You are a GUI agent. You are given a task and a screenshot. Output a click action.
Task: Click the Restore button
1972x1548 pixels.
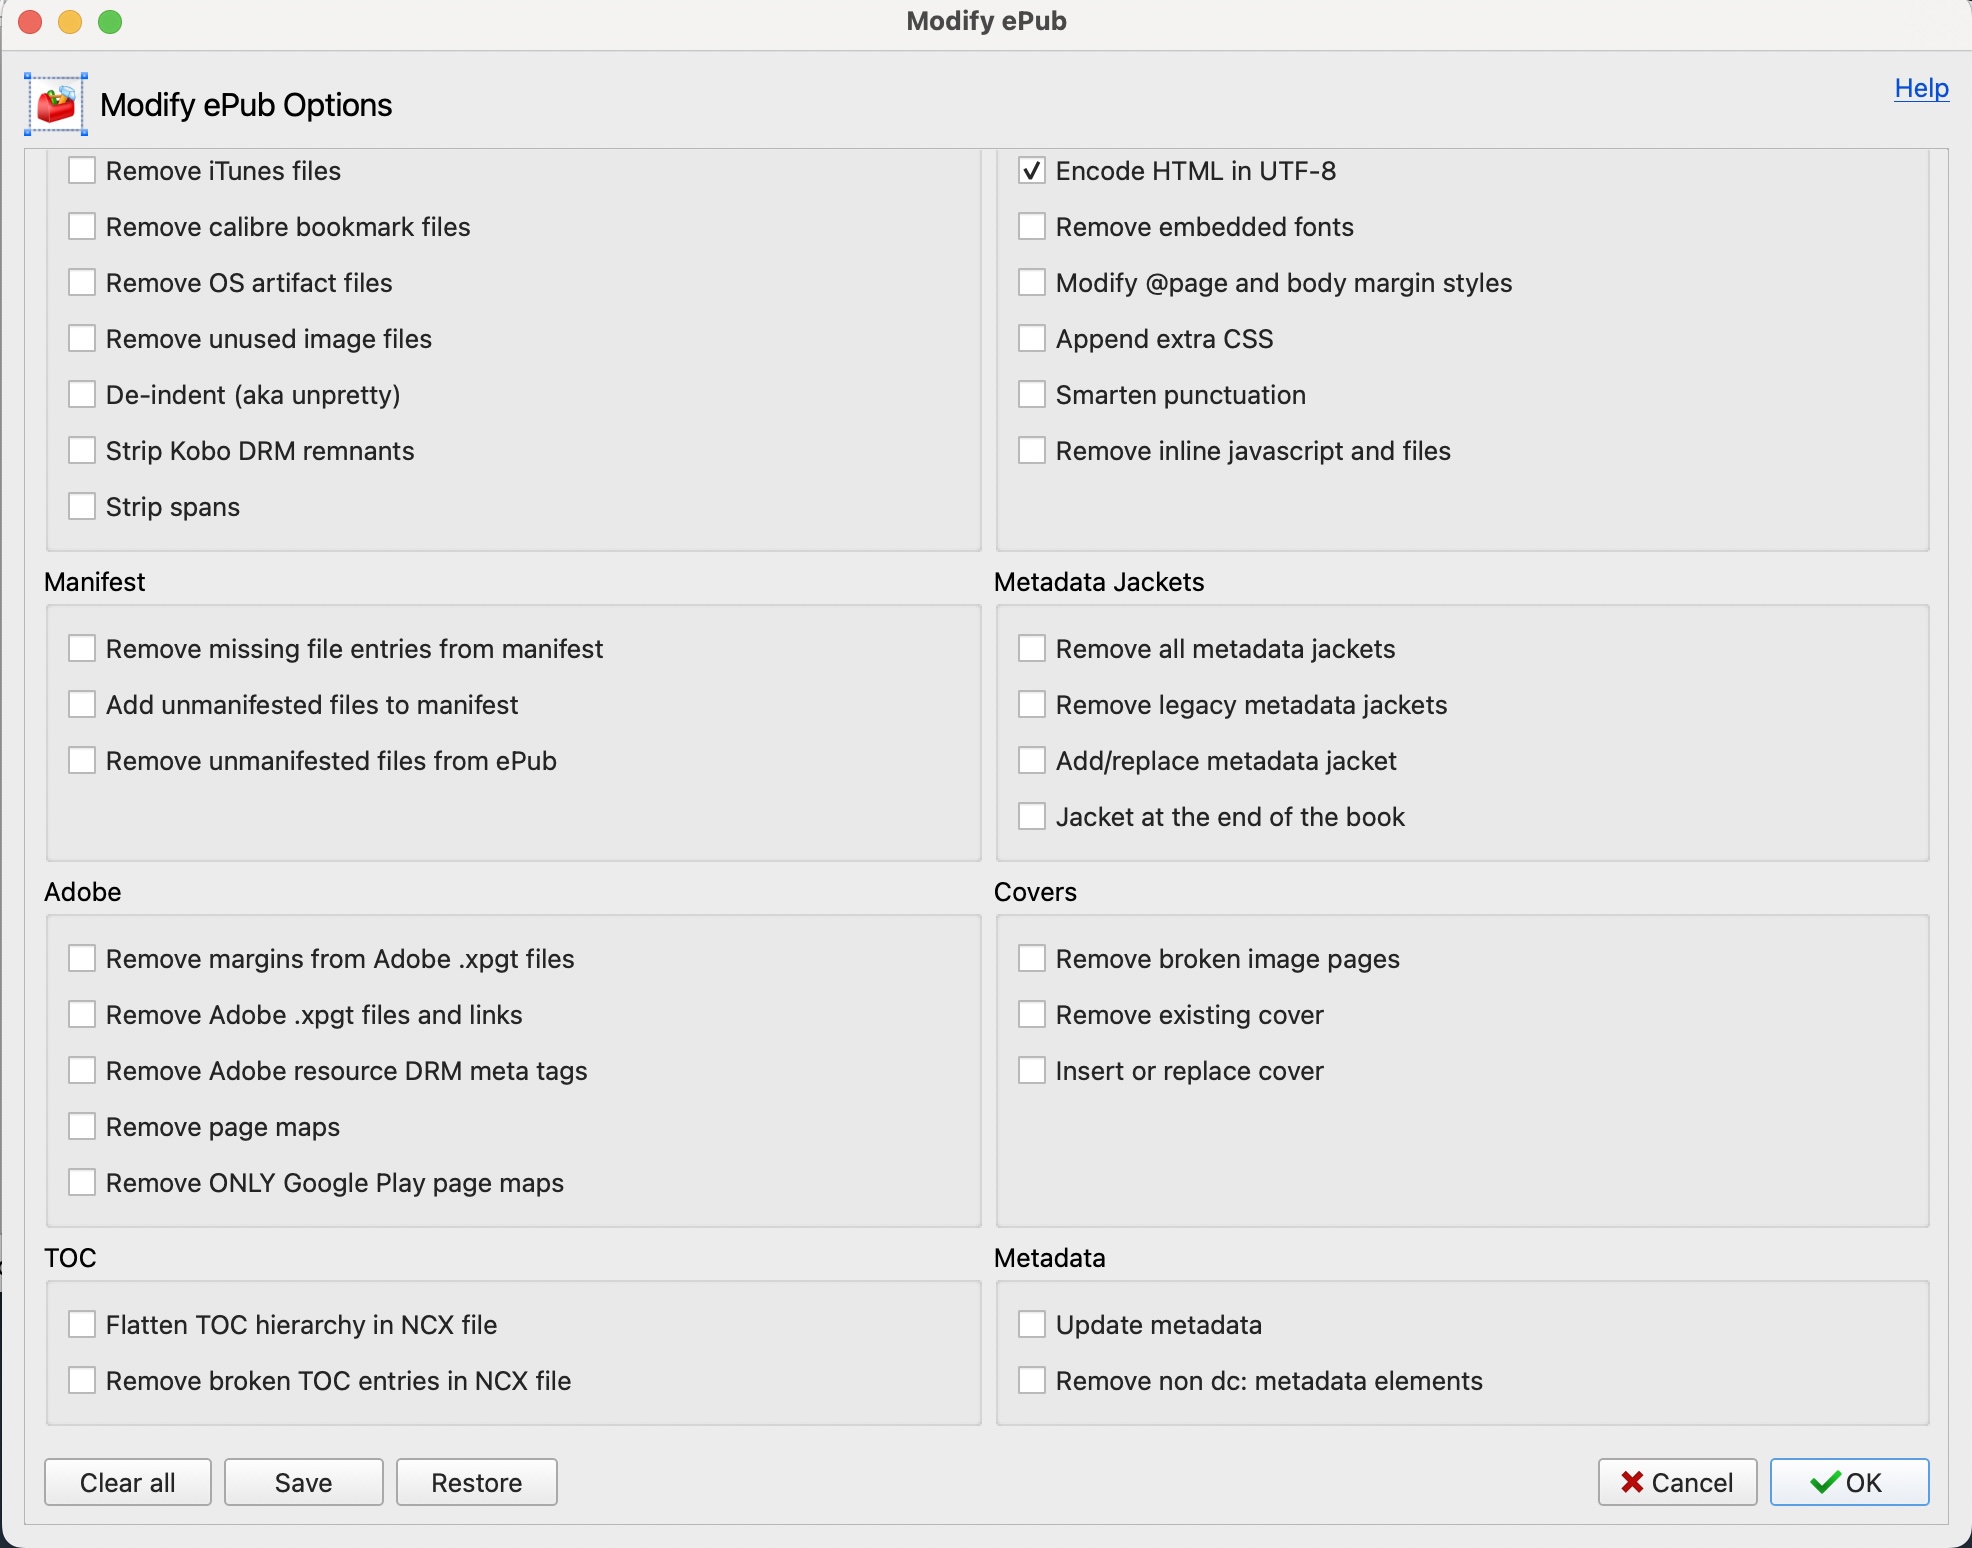coord(477,1481)
